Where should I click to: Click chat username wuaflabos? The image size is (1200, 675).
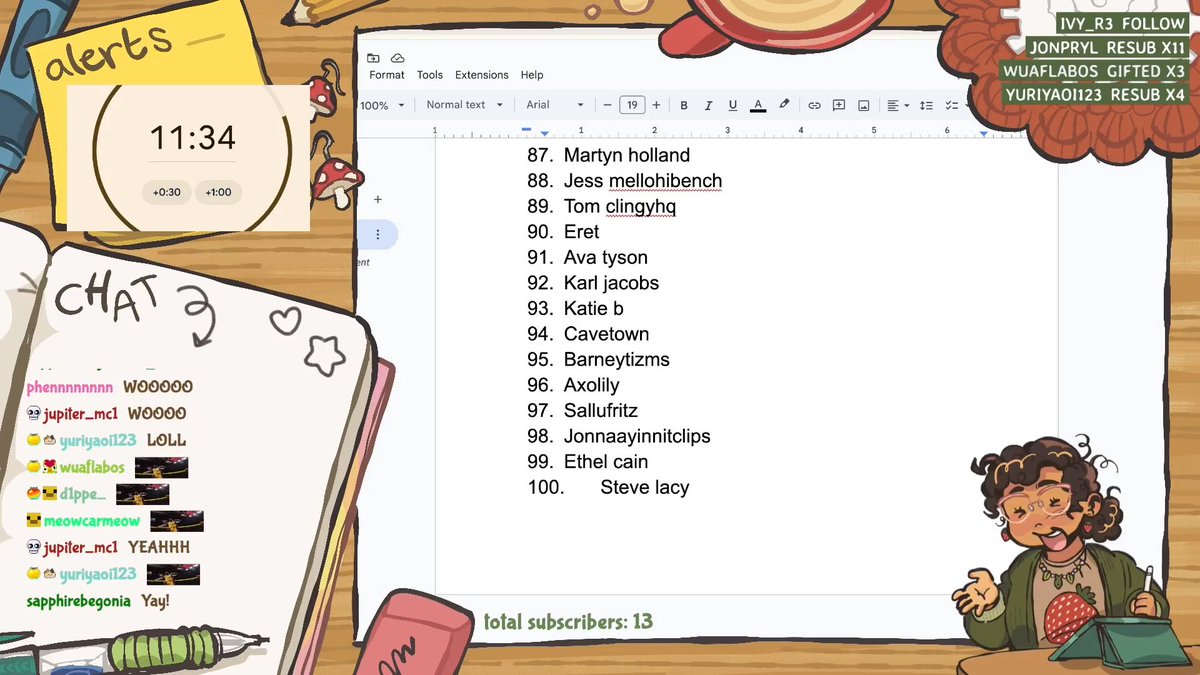[x=92, y=467]
